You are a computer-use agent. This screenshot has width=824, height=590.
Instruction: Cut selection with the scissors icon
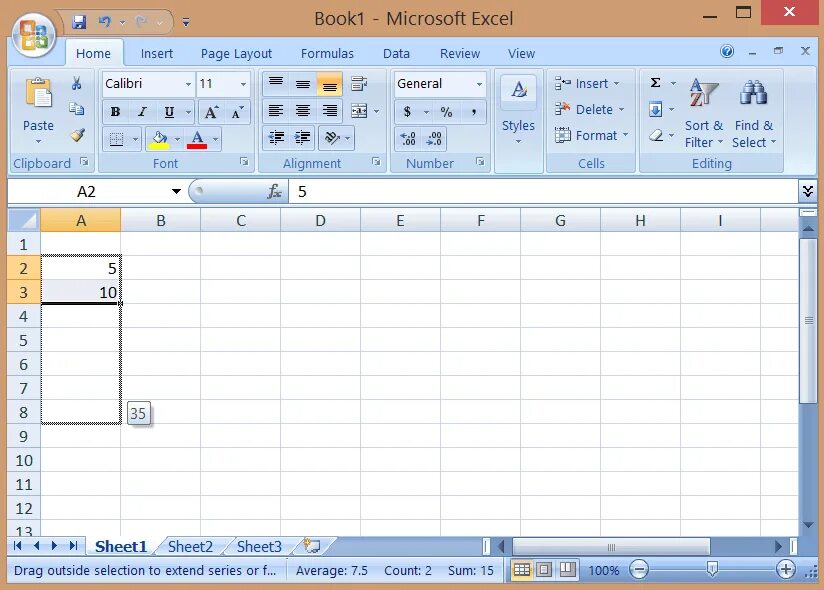tap(77, 83)
